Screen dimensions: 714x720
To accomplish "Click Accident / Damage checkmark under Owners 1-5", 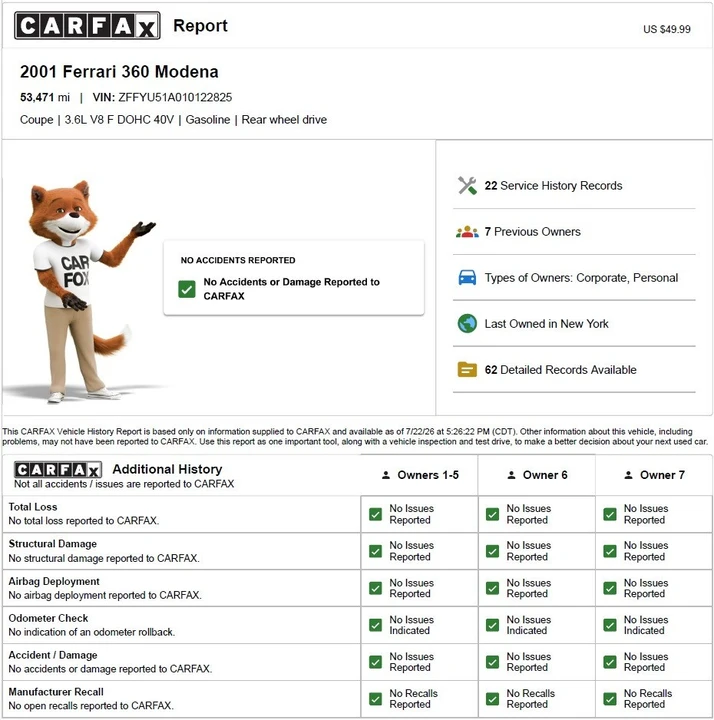I will pos(375,662).
